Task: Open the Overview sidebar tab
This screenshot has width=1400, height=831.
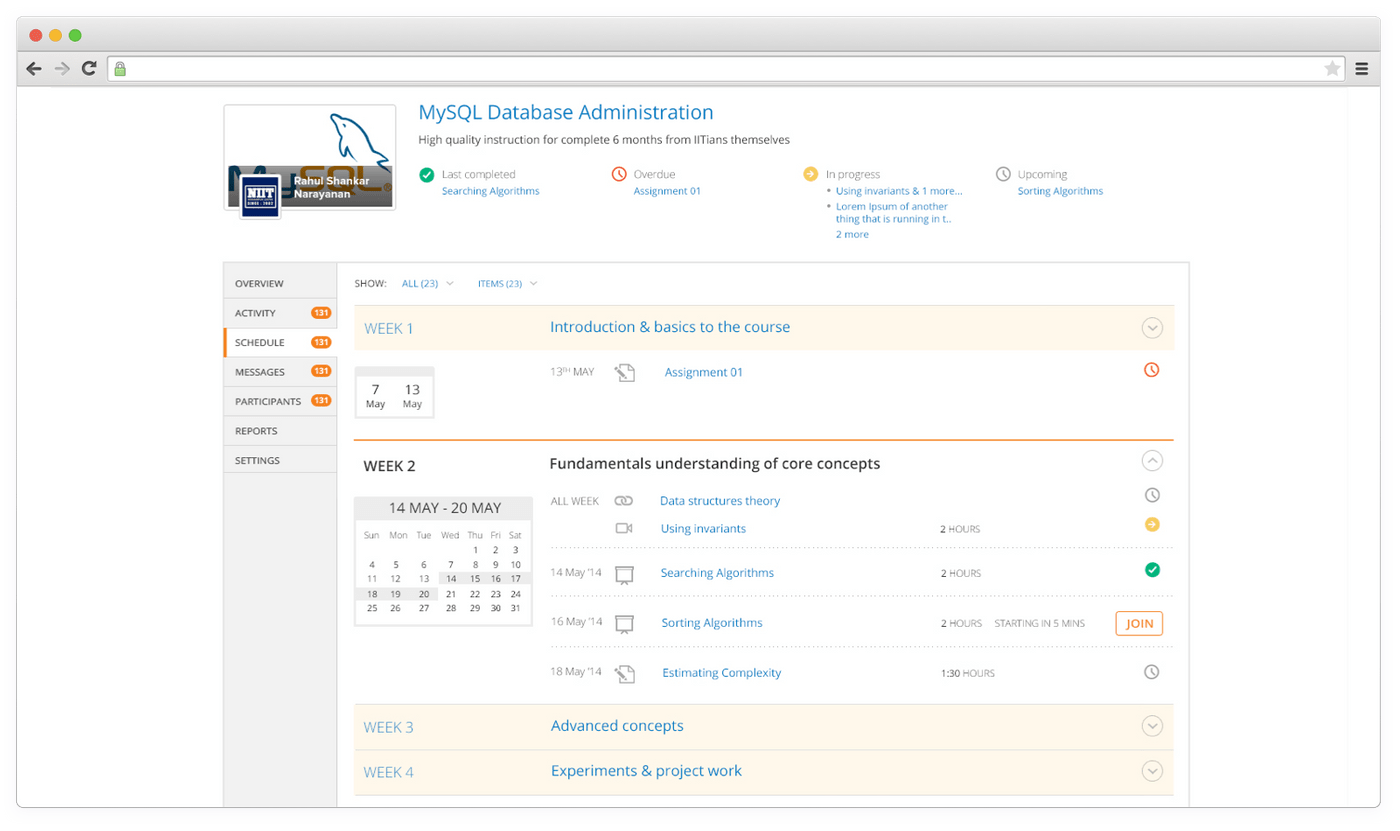Action: tap(280, 284)
